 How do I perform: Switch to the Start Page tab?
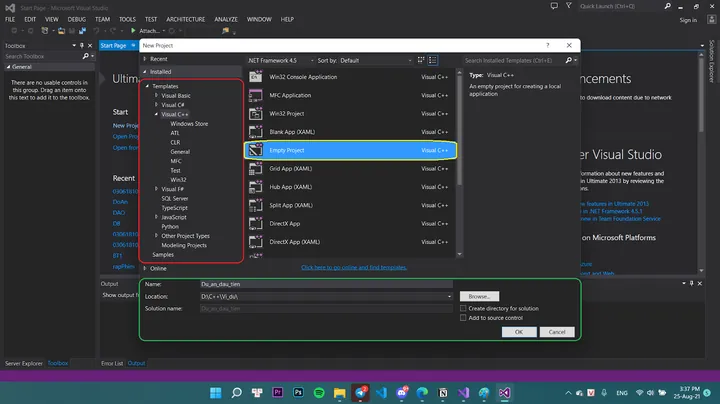click(113, 45)
